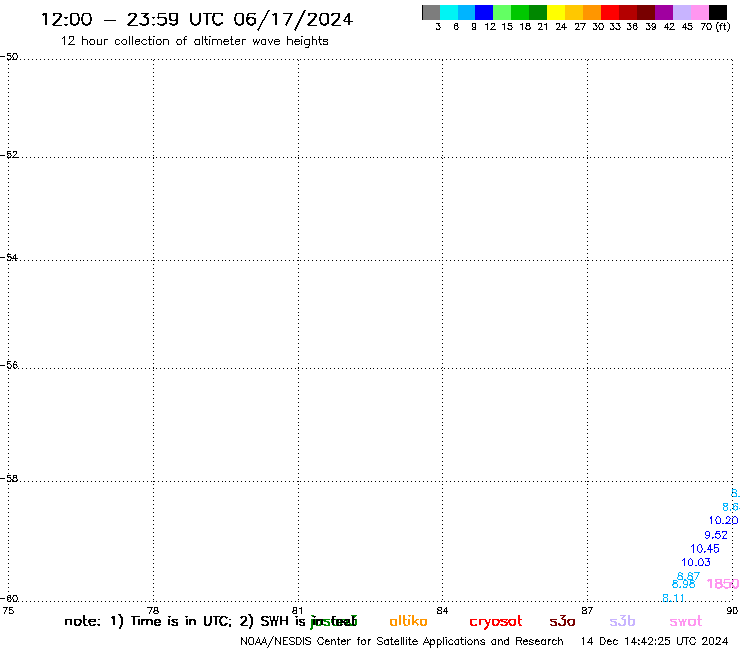
Task: Click the bright red 33 ft legend swatch
Action: 610,12
